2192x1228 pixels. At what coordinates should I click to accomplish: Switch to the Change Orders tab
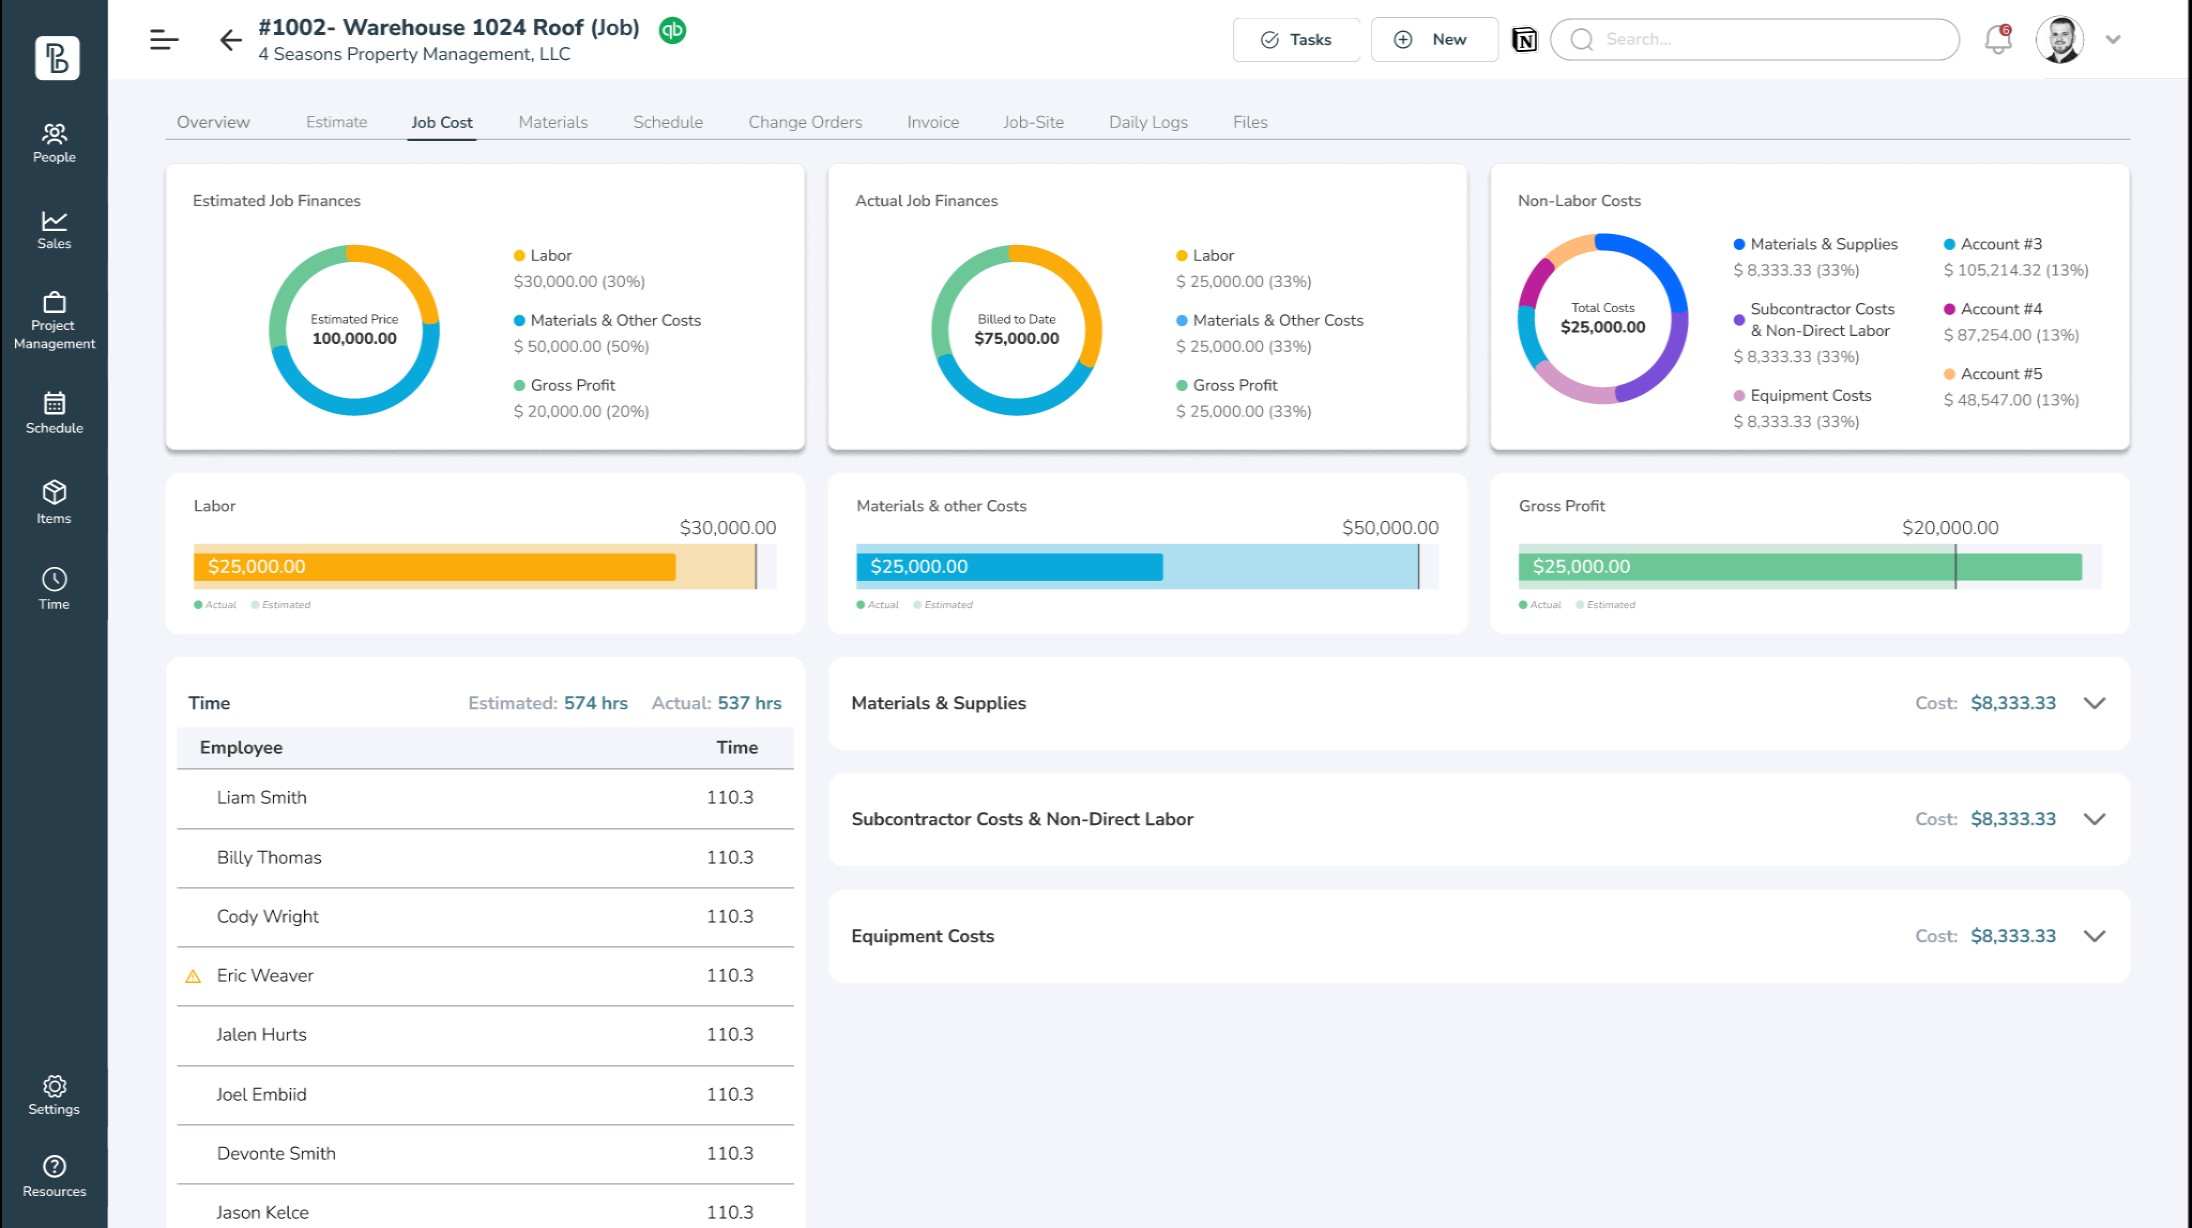click(x=805, y=122)
